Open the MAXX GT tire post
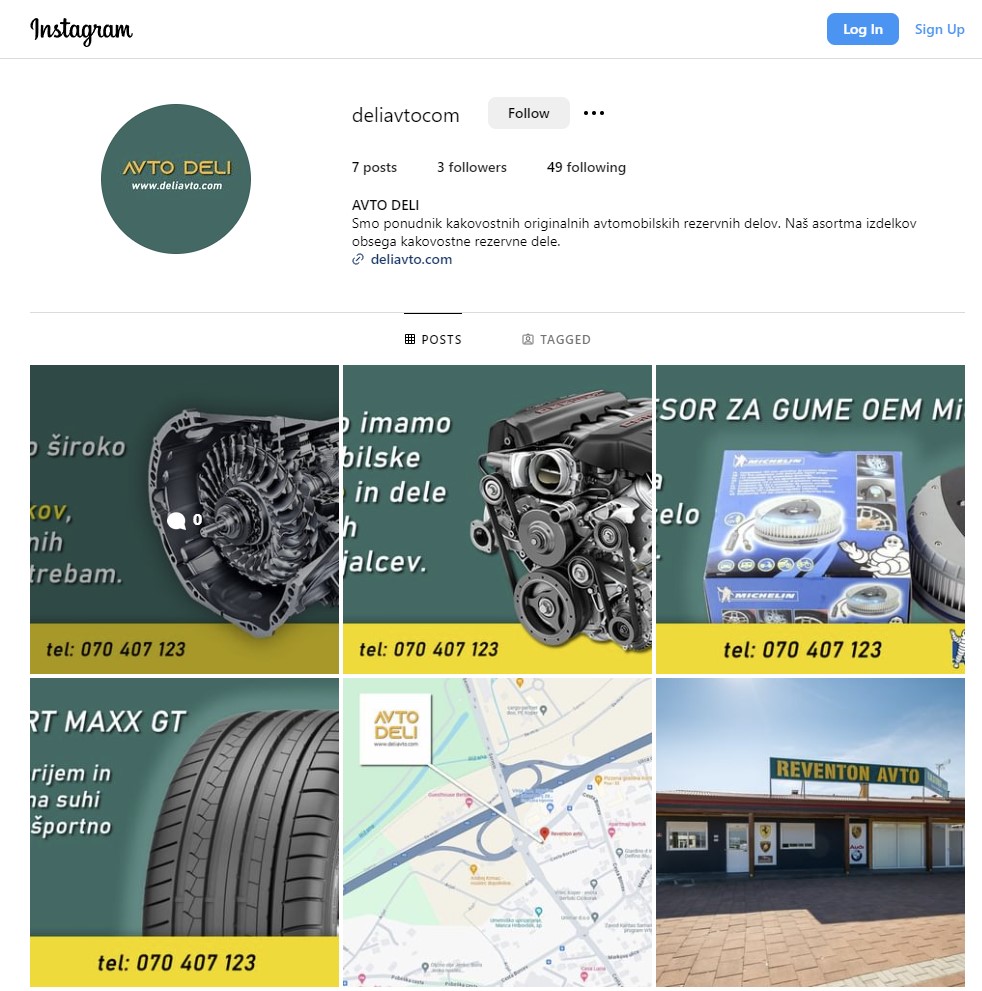Image resolution: width=982 pixels, height=991 pixels. (184, 832)
